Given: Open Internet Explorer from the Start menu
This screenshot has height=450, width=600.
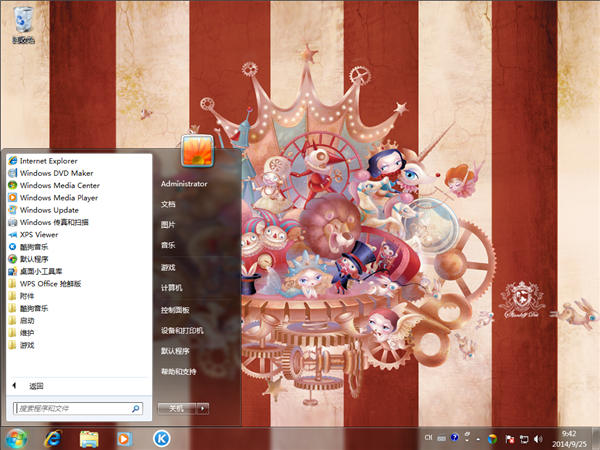Looking at the screenshot, I should pos(48,160).
